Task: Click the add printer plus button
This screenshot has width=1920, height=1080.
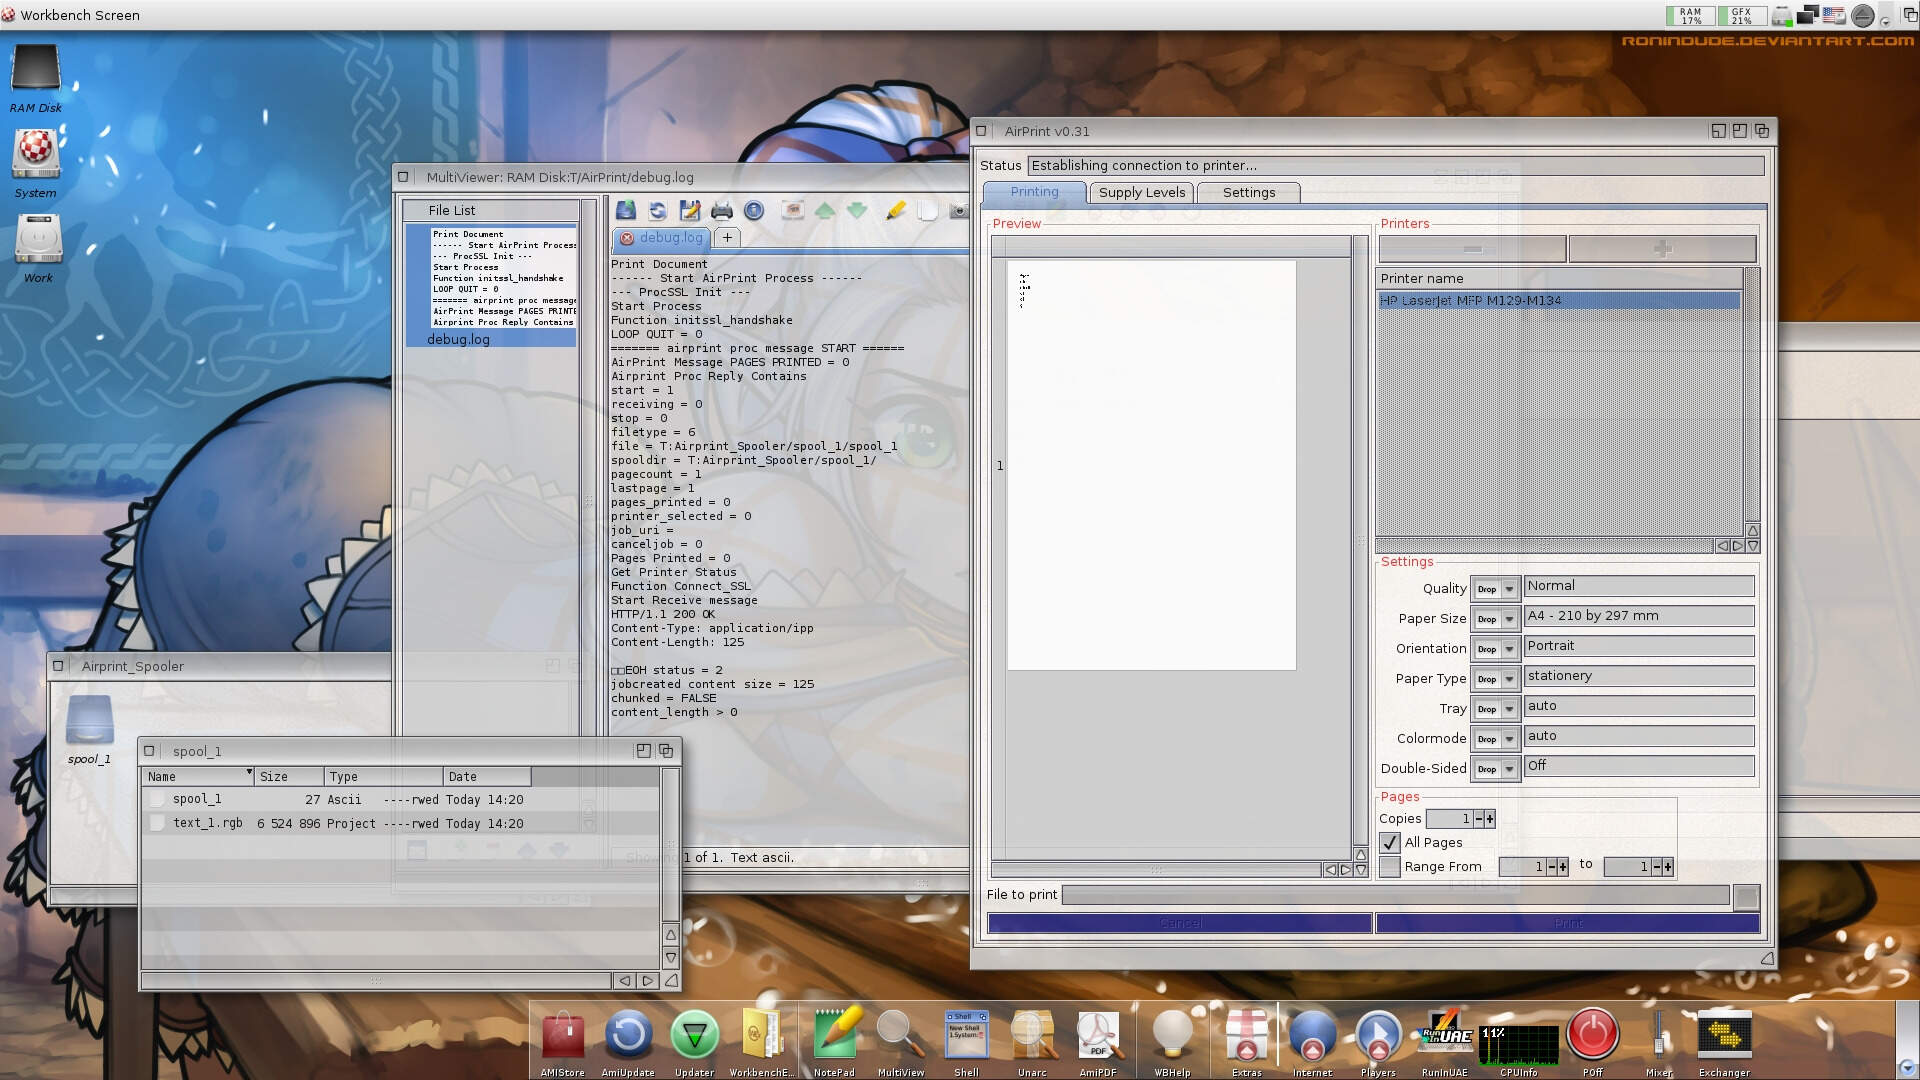Action: 1662,248
